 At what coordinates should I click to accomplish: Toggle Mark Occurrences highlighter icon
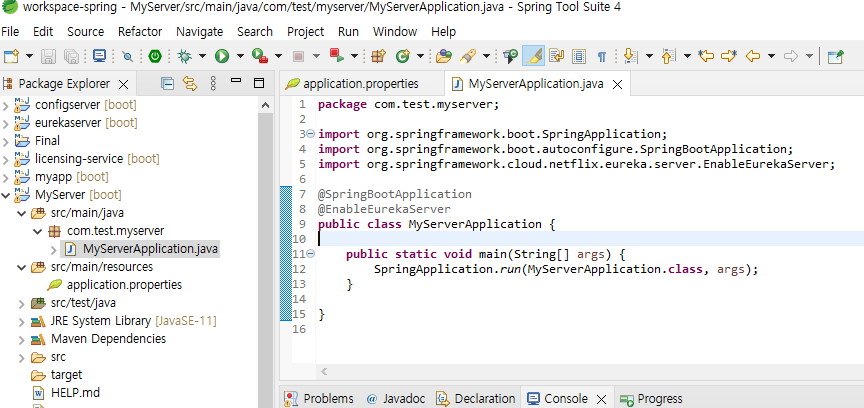533,56
